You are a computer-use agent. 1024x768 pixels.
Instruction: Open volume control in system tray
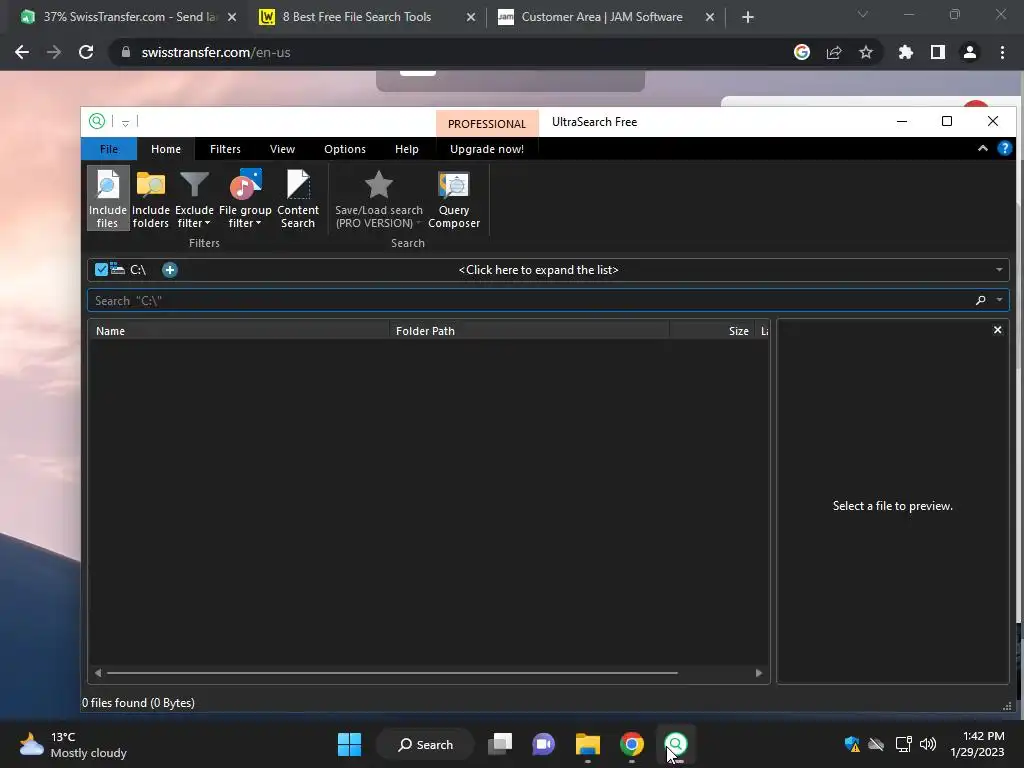(x=927, y=744)
